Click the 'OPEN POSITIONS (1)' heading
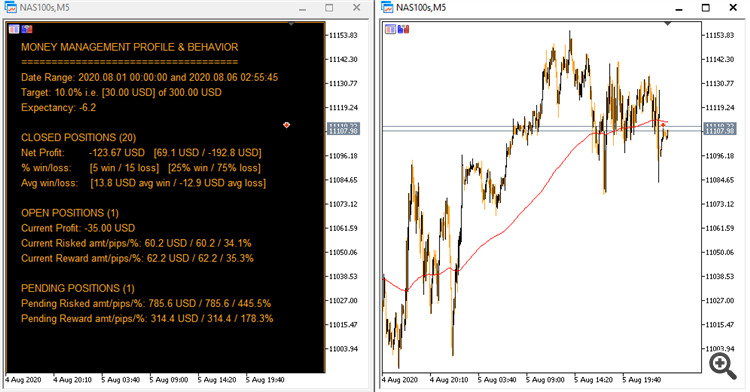This screenshot has height=392, width=750. coord(70,213)
